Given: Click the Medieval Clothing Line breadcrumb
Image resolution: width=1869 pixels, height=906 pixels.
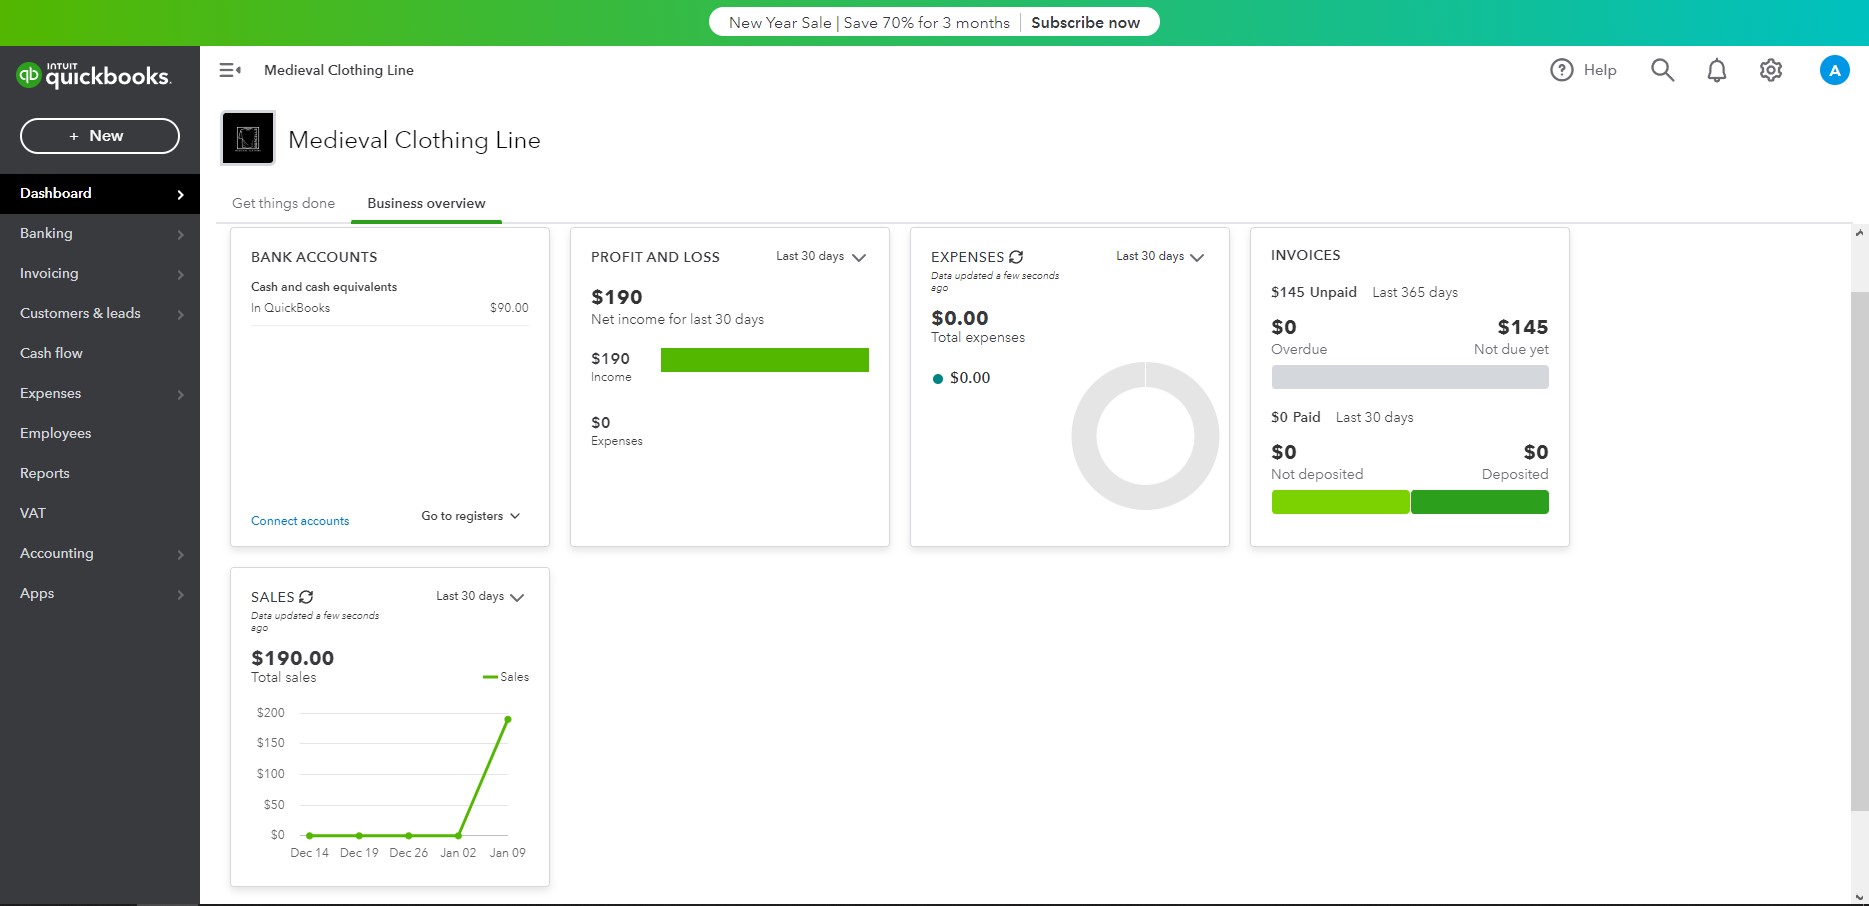Looking at the screenshot, I should tap(339, 70).
